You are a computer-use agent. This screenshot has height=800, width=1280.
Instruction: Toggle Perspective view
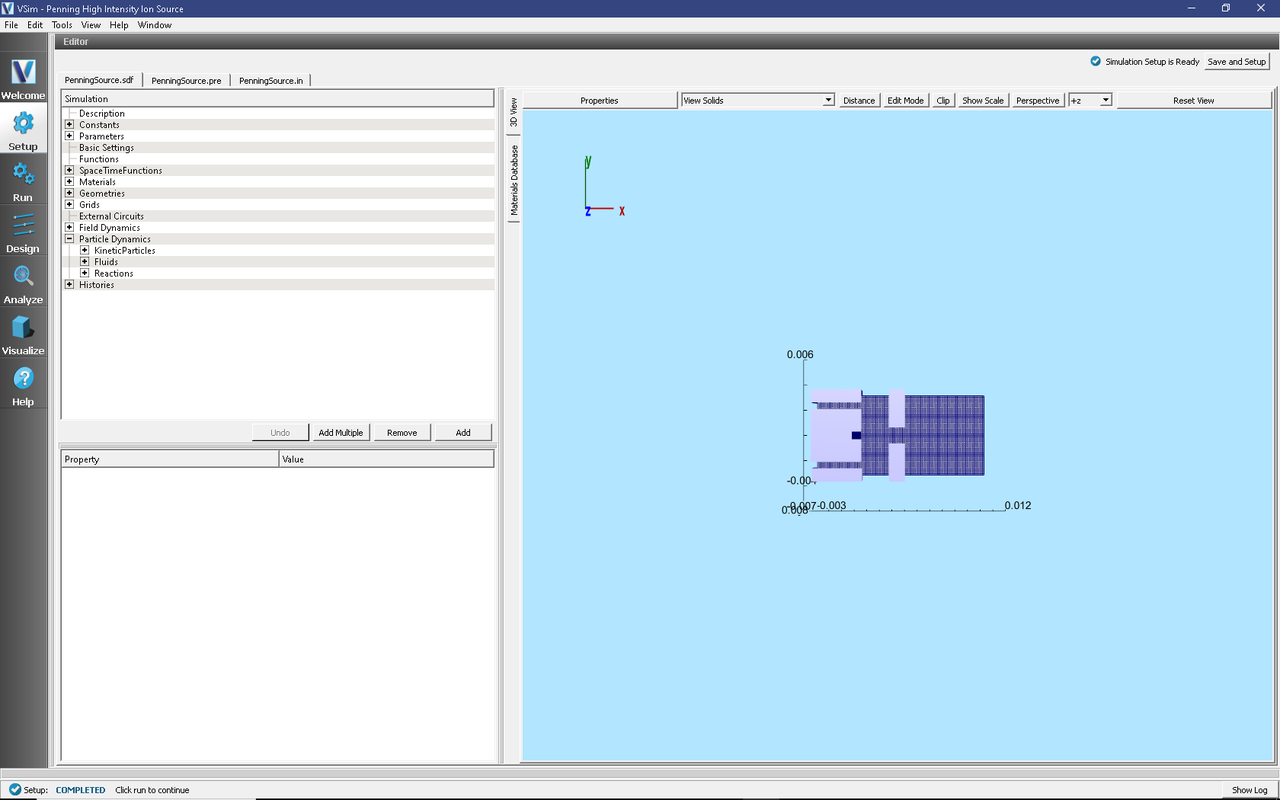[x=1038, y=100]
